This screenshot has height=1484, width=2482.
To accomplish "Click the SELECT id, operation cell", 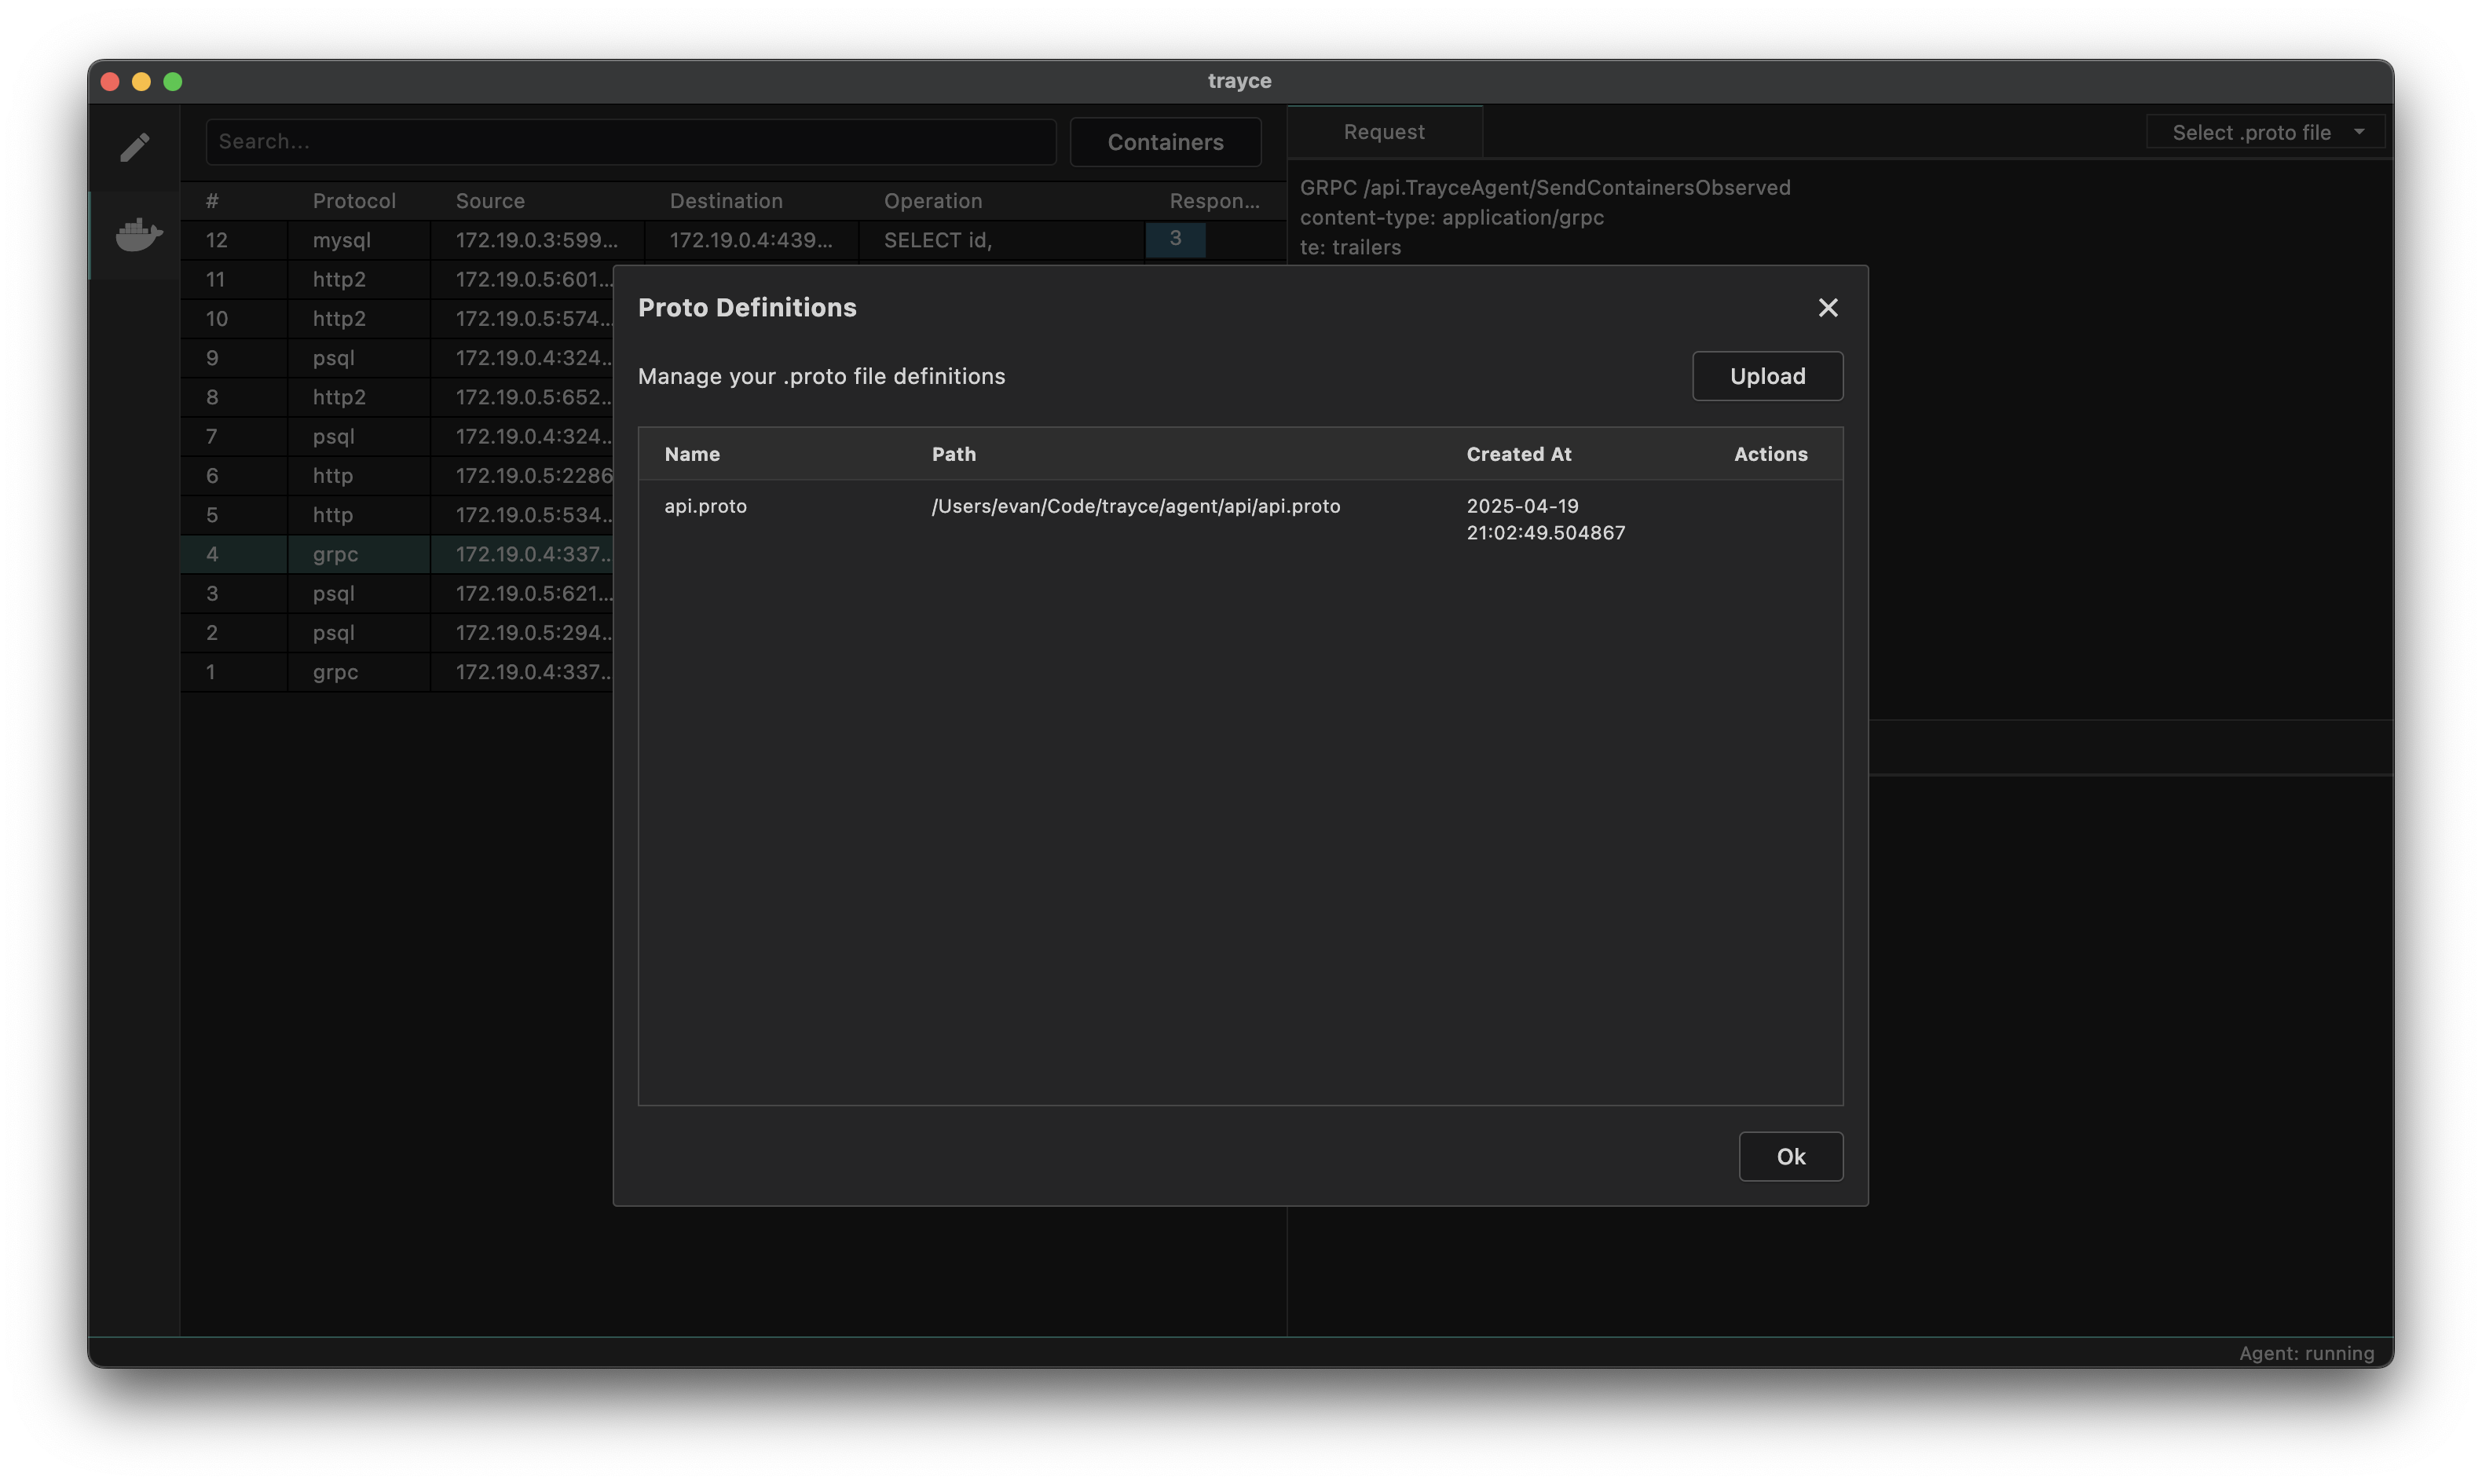I will [937, 240].
